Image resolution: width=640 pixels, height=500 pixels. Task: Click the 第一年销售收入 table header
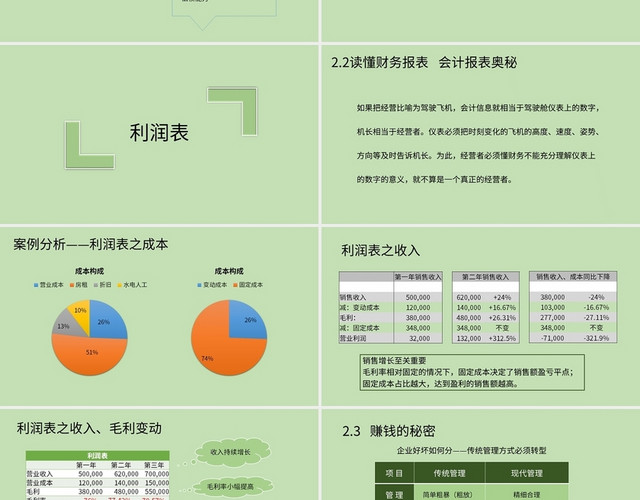click(x=418, y=277)
